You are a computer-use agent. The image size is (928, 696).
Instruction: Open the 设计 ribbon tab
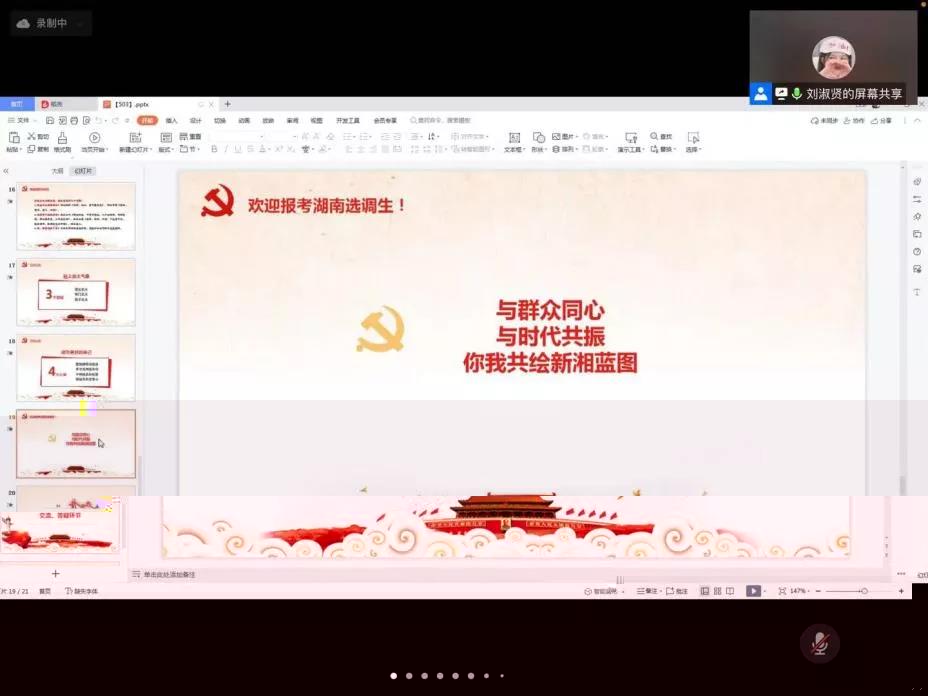pyautogui.click(x=196, y=121)
